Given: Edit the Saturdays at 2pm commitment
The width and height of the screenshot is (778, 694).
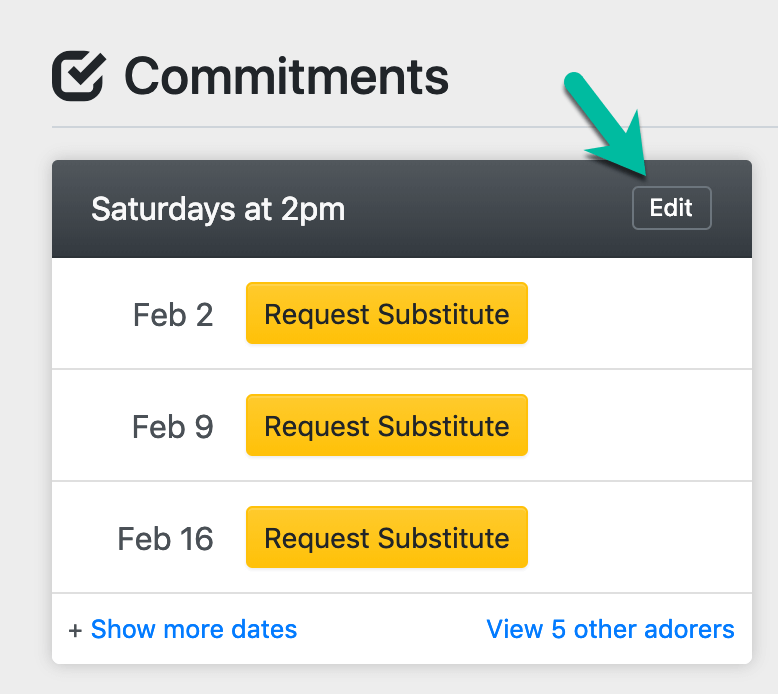Looking at the screenshot, I should coord(671,208).
